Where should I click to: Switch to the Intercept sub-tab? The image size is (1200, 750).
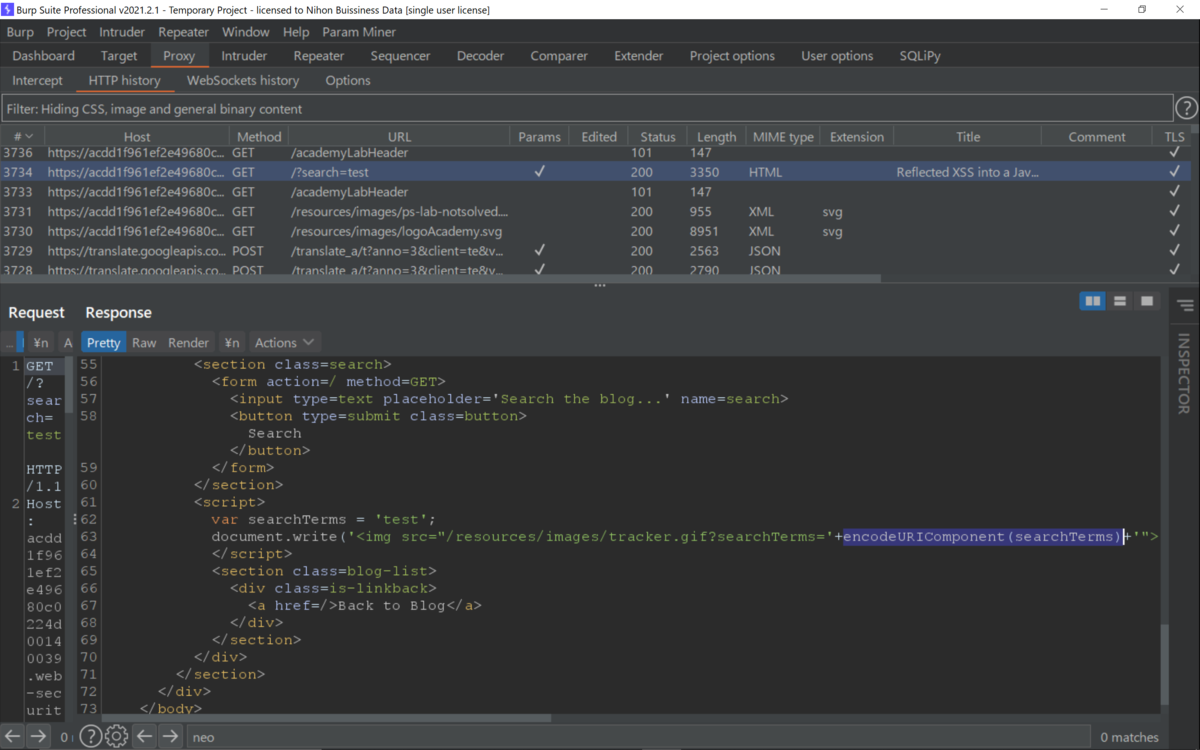pyautogui.click(x=37, y=80)
